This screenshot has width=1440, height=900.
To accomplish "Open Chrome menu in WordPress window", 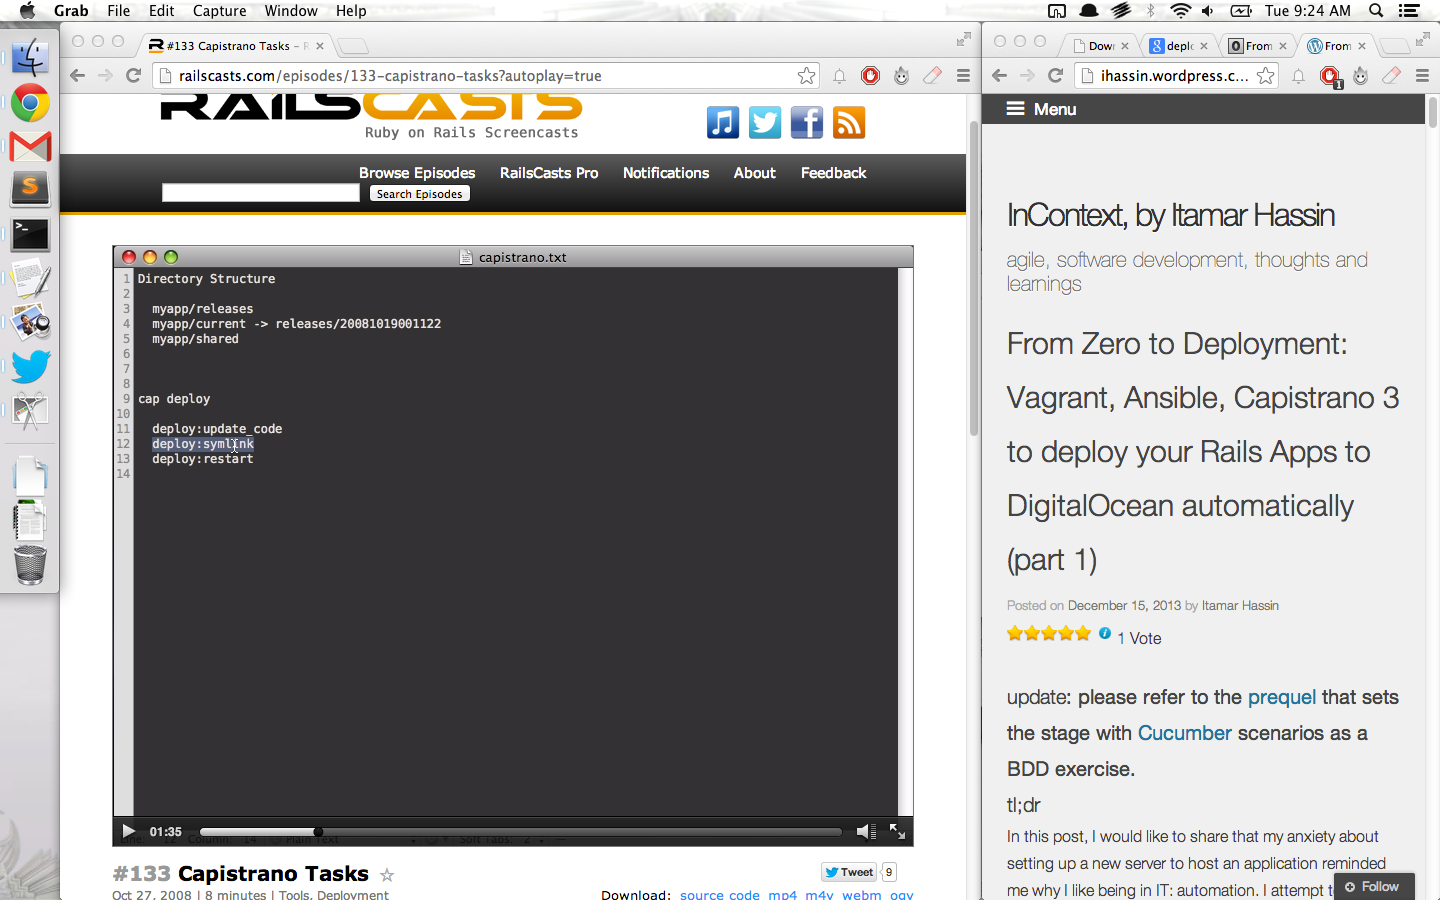I will (x=1422, y=76).
